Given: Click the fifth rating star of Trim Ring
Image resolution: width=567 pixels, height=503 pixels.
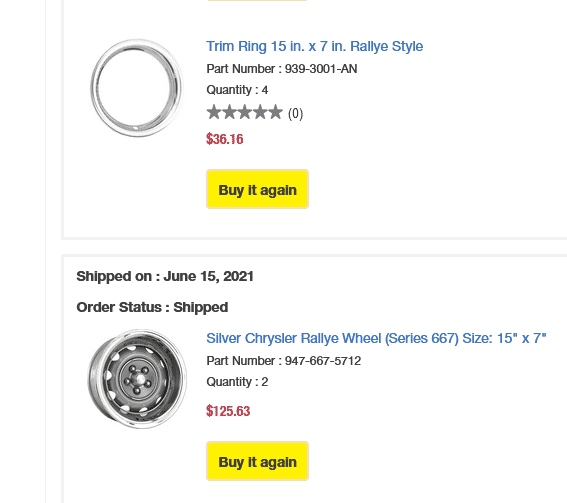Looking at the screenshot, I should pos(276,112).
